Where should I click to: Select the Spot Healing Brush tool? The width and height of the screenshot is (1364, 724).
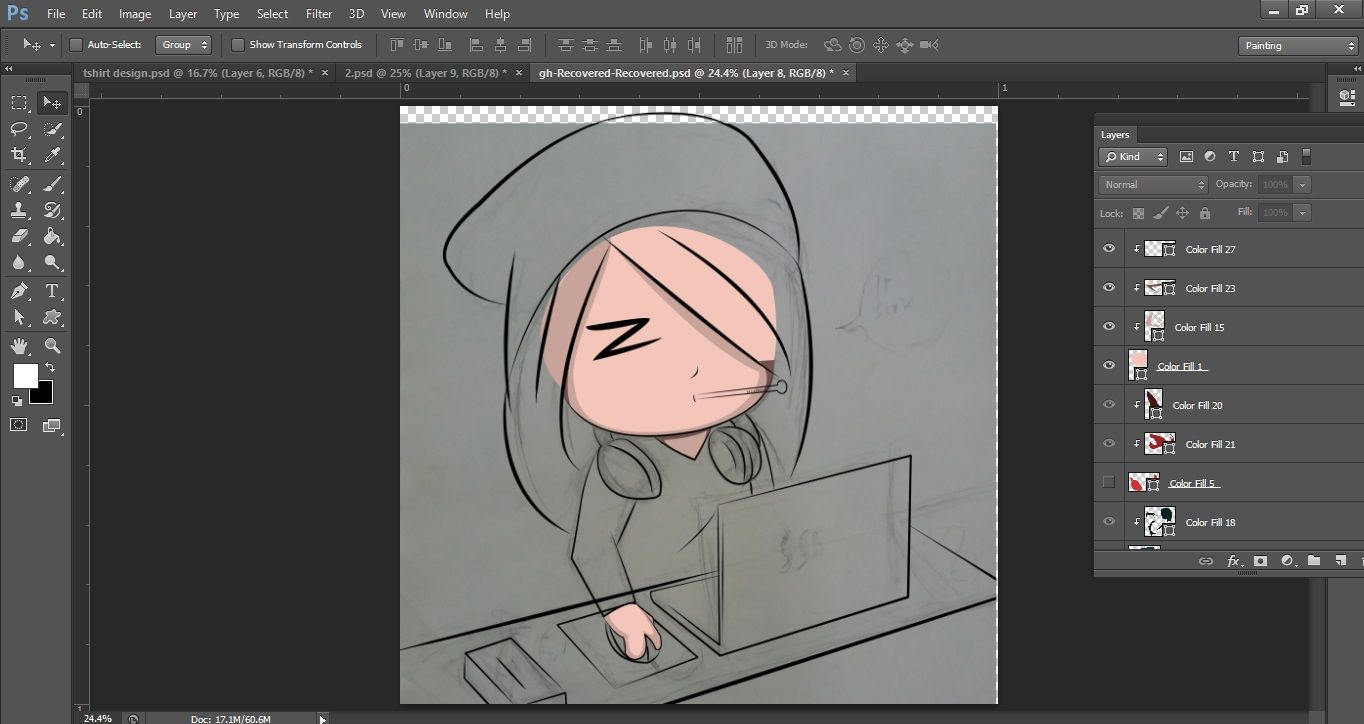[19, 184]
